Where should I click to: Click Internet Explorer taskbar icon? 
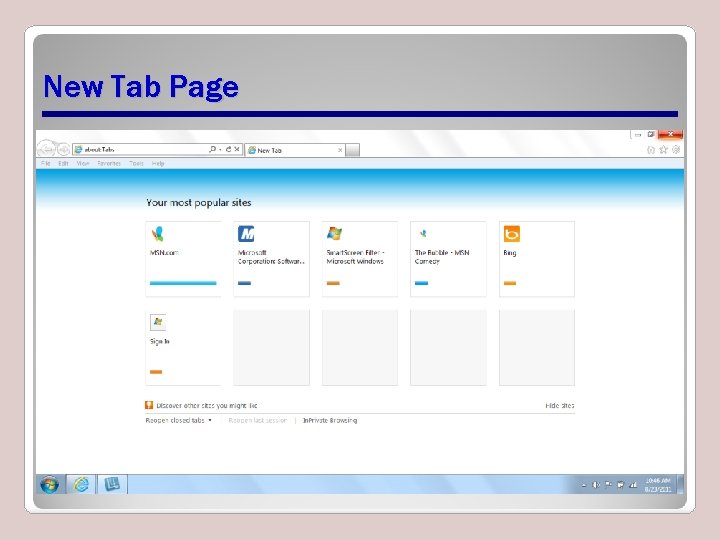pyautogui.click(x=81, y=484)
